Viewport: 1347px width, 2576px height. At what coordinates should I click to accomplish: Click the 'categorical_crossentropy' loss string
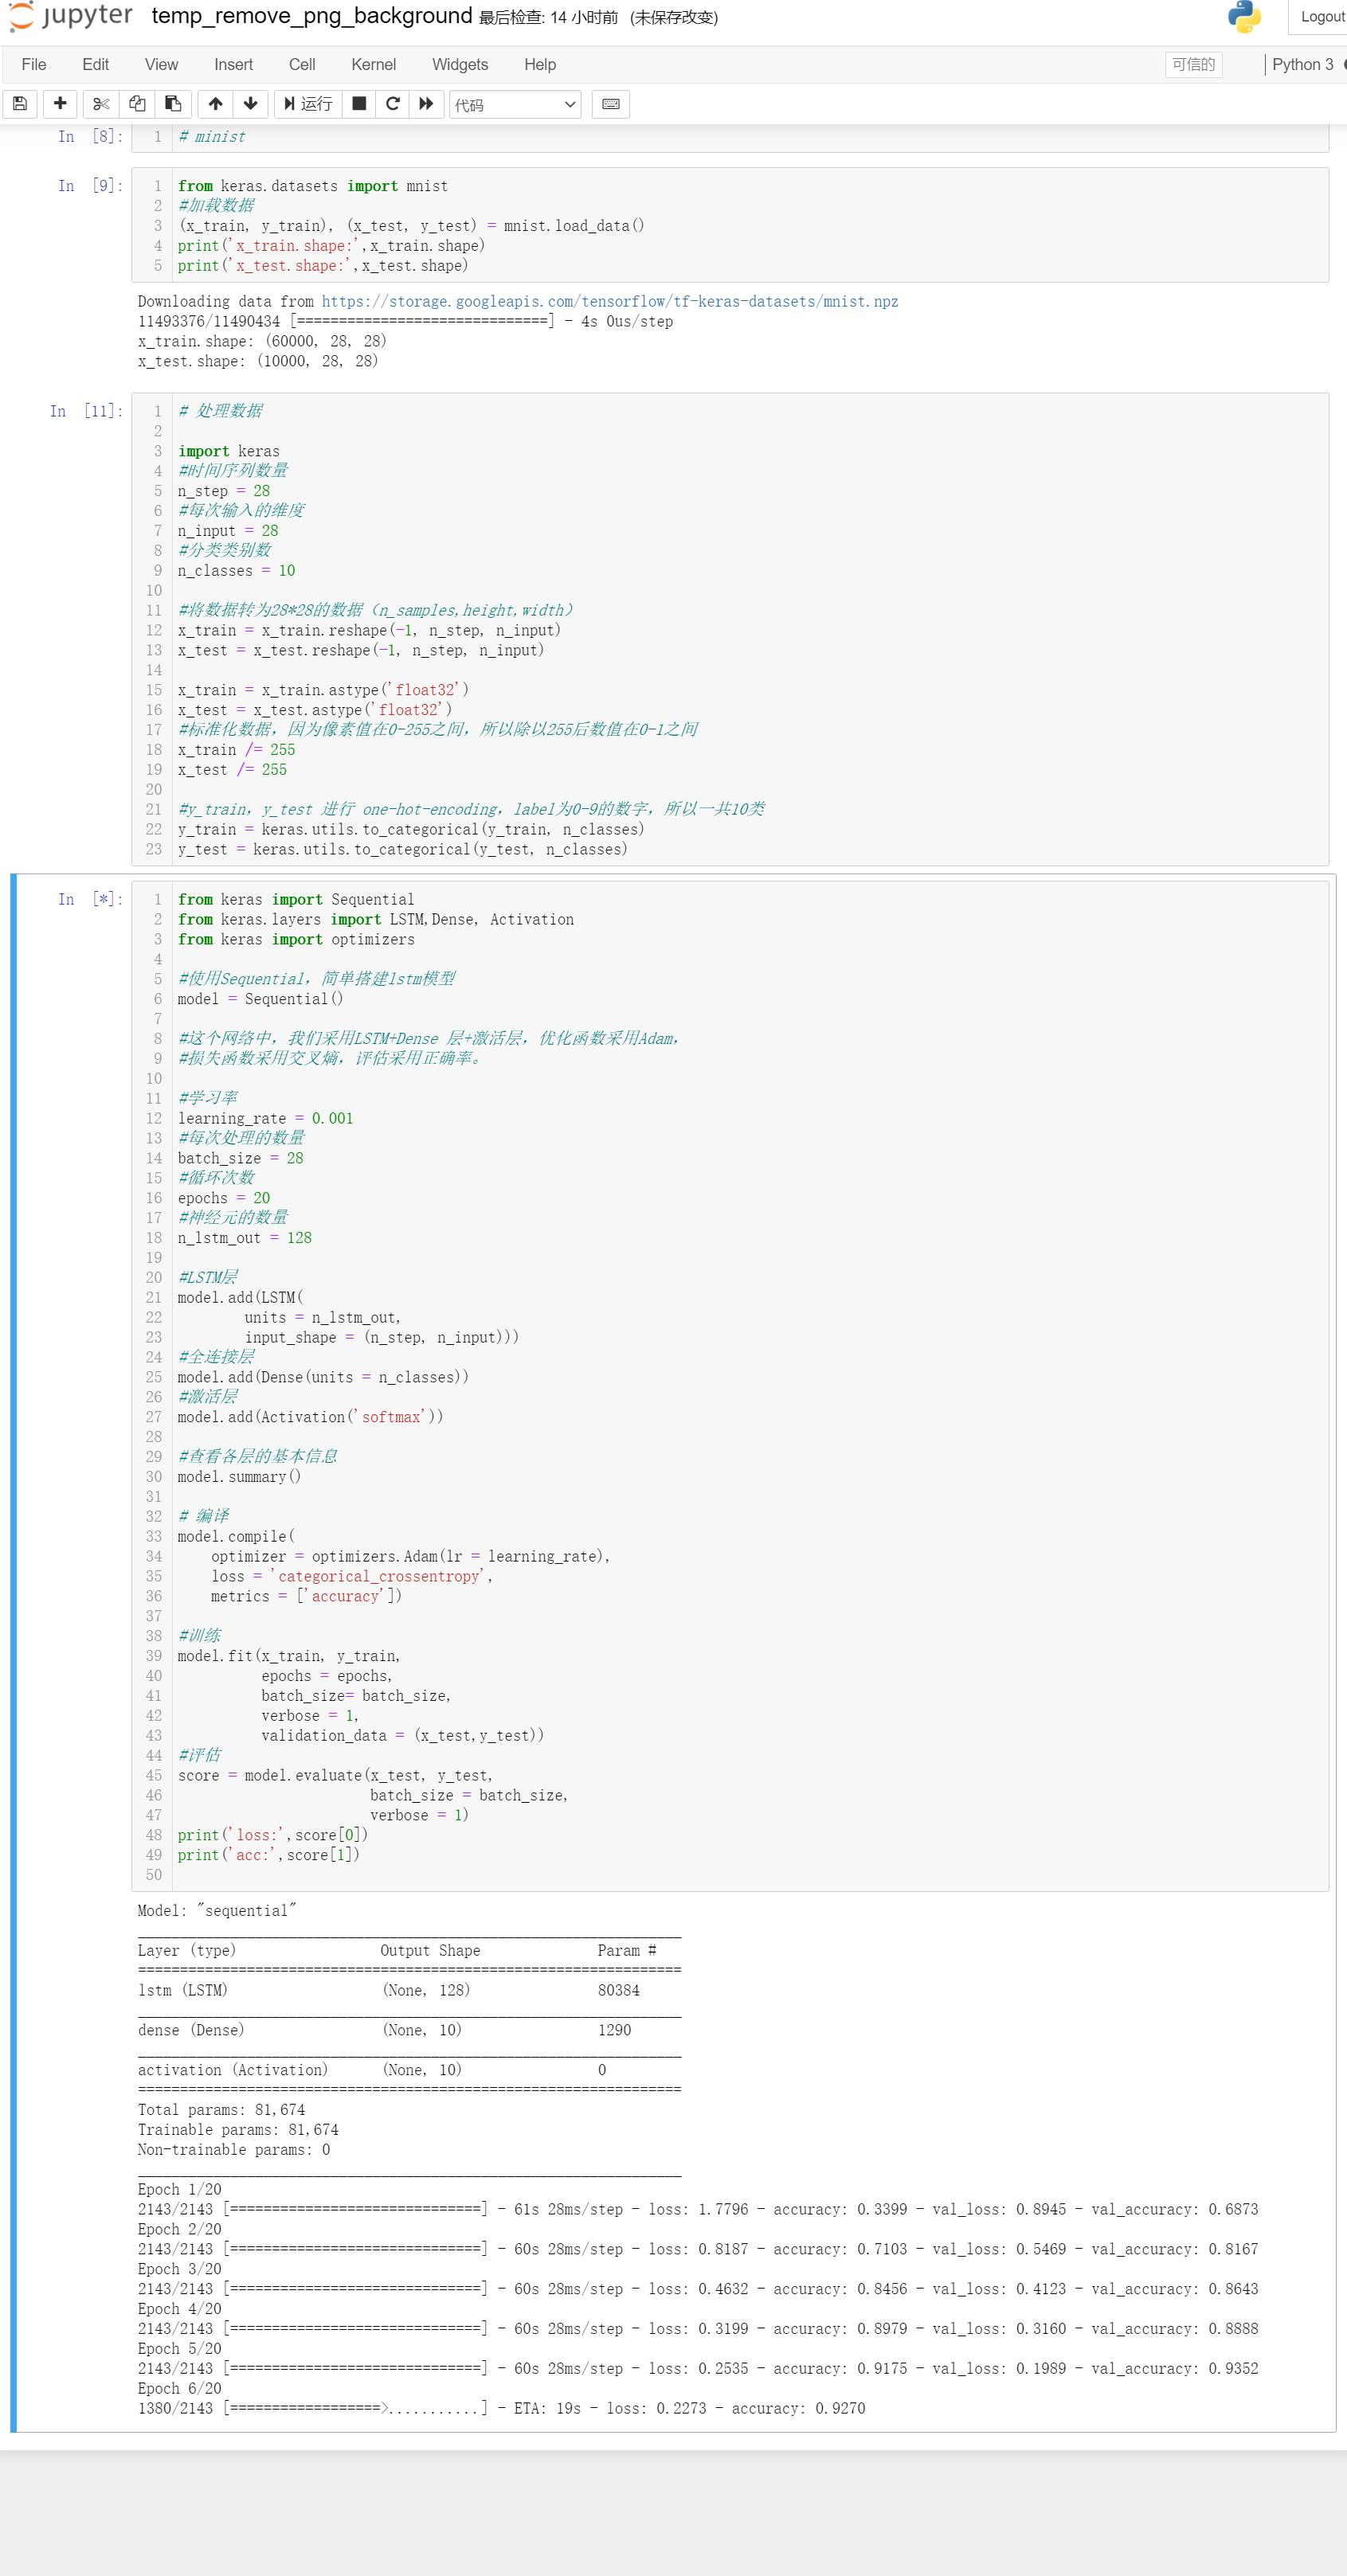coord(379,1576)
